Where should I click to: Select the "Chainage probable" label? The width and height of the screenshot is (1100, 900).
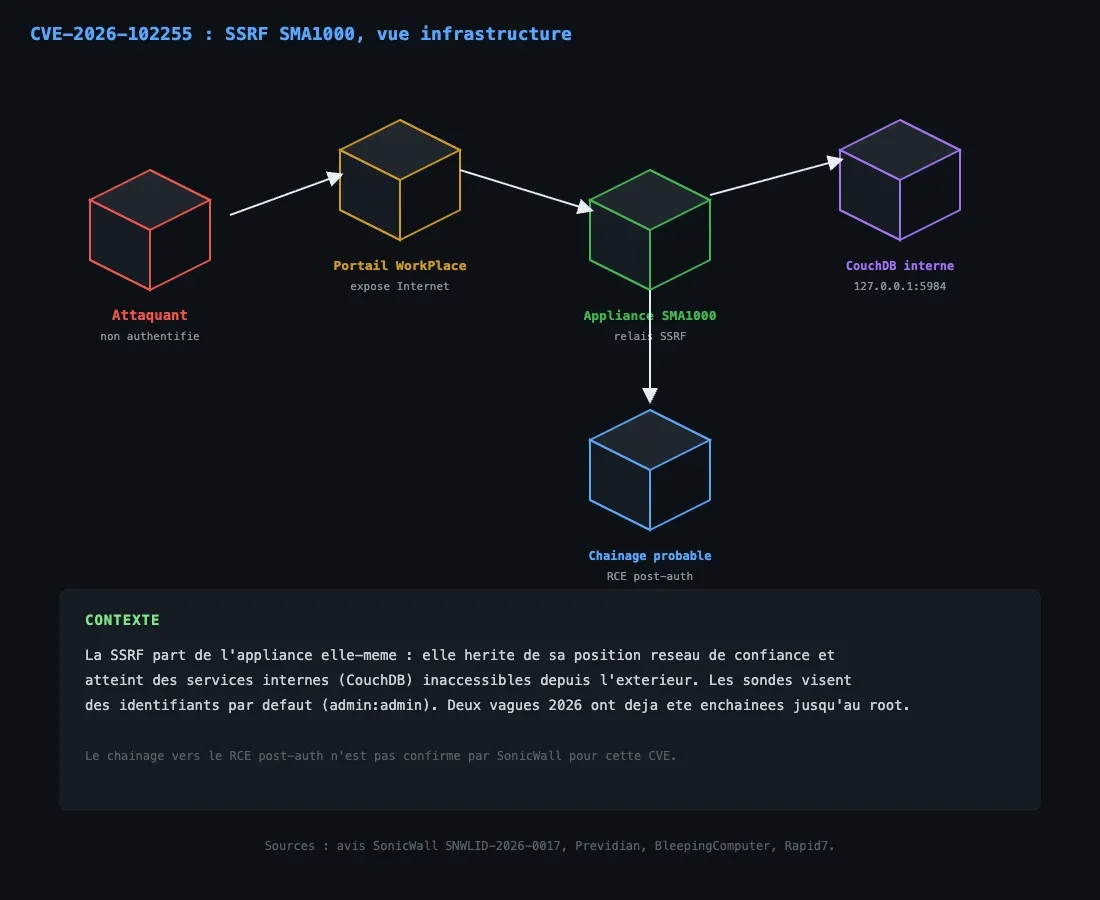tap(650, 556)
